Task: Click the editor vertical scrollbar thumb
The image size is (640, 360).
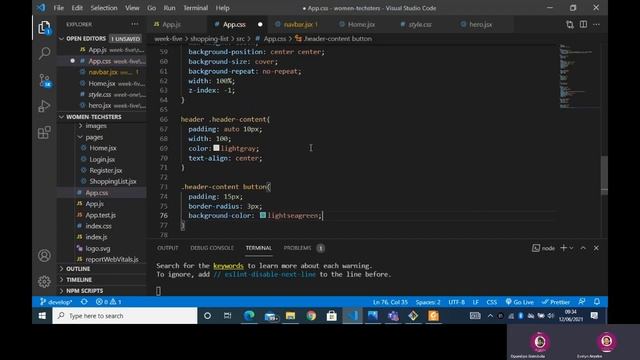Action: click(604, 176)
